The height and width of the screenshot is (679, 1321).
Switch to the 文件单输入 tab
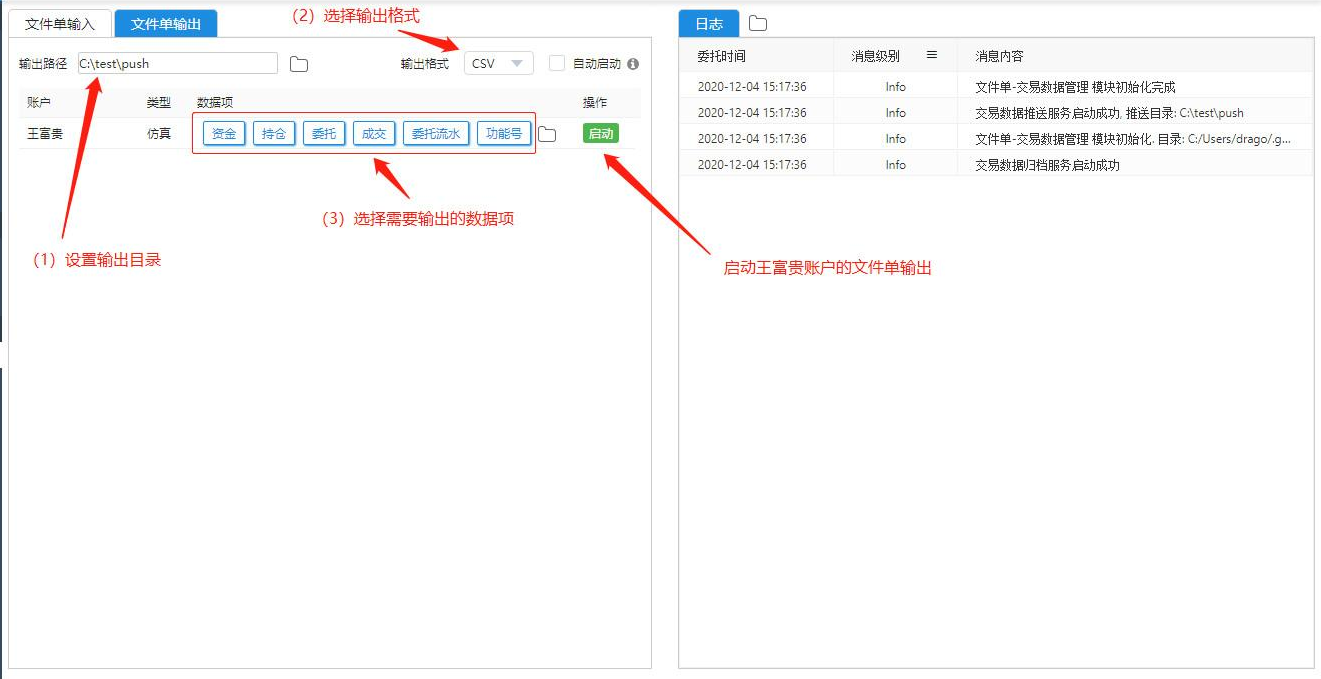coord(60,24)
